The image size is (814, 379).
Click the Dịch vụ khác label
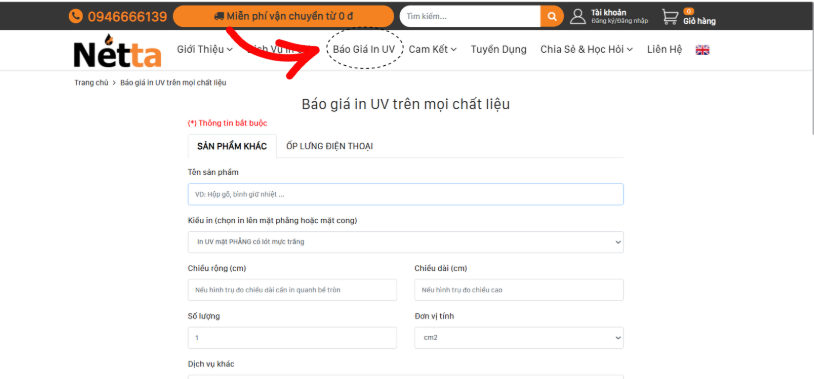point(211,364)
